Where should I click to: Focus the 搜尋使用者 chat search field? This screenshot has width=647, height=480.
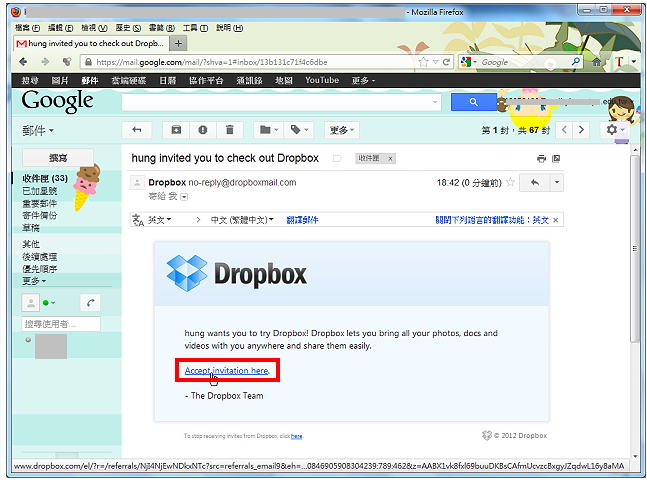click(x=61, y=324)
